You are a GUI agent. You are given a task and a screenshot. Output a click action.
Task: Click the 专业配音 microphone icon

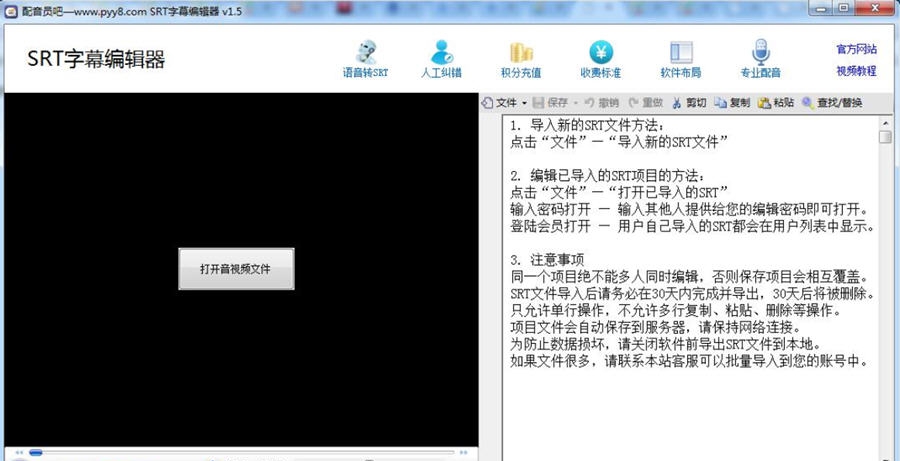point(760,56)
